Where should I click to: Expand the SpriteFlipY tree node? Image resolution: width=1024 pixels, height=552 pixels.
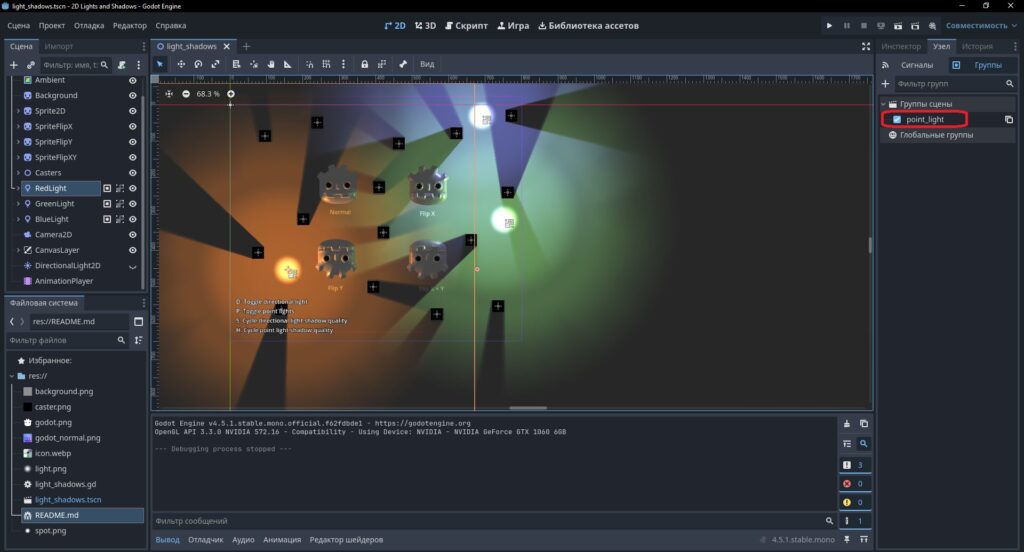click(18, 142)
